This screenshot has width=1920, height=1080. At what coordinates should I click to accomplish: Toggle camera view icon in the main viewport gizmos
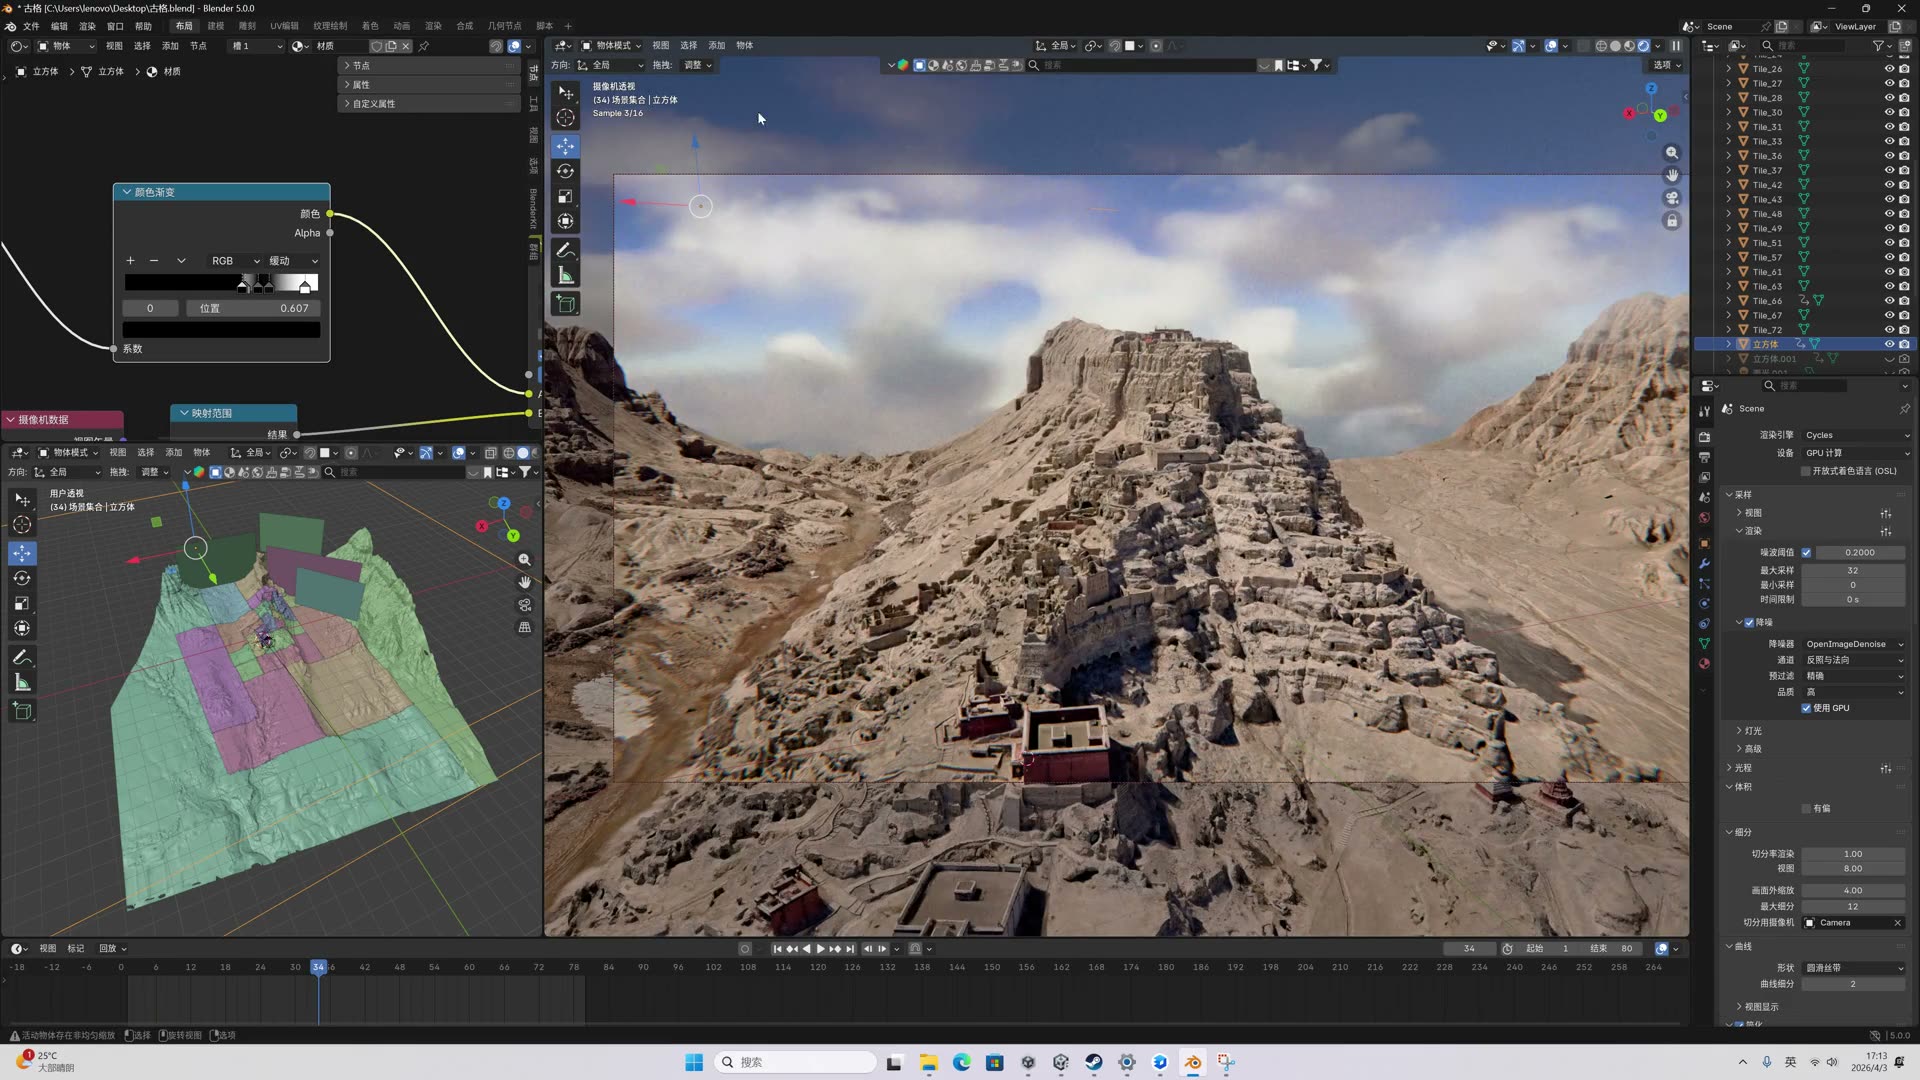tap(1671, 198)
